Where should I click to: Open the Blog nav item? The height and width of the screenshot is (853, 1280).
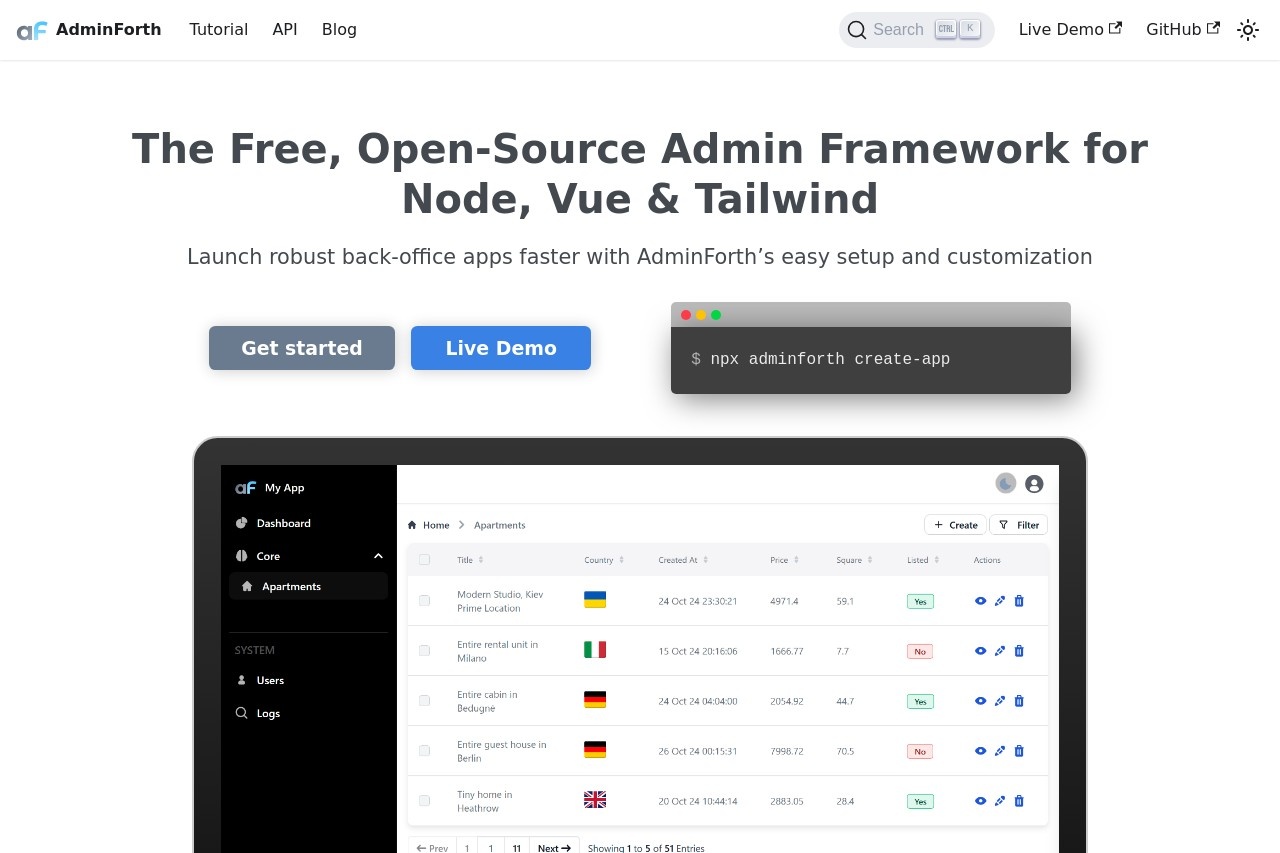pyautogui.click(x=339, y=30)
